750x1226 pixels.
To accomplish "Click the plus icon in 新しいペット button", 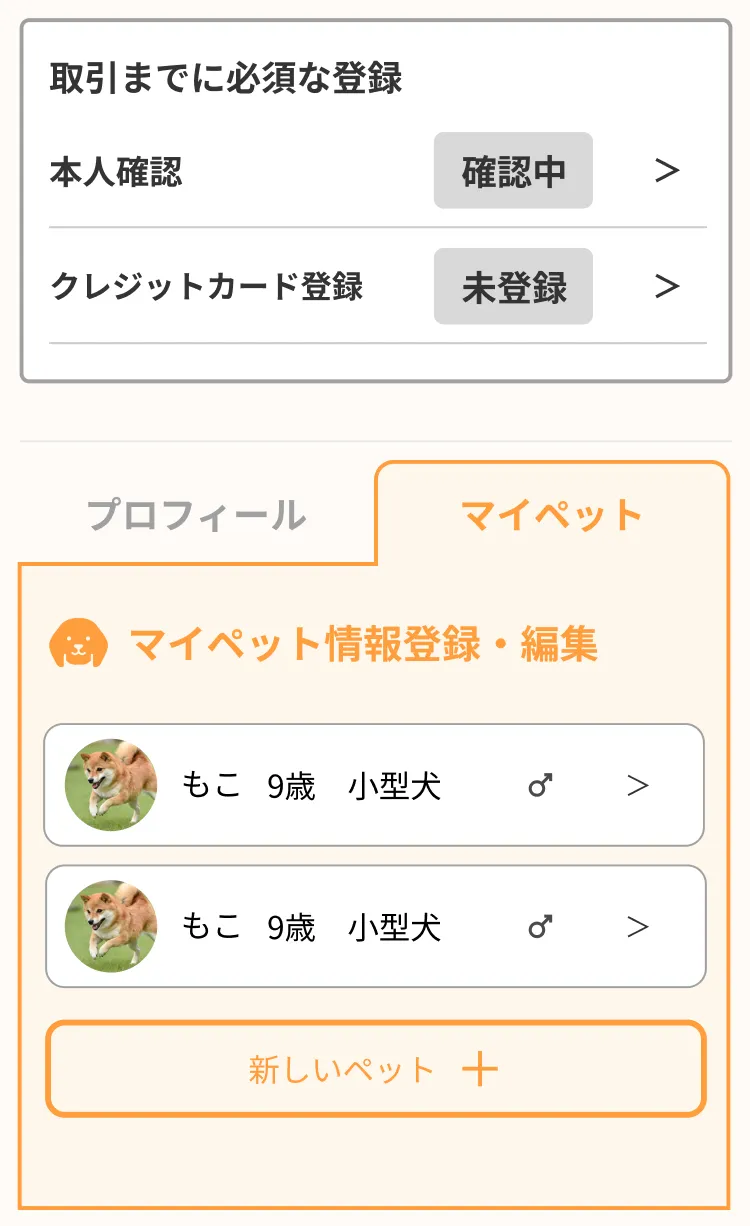I will point(480,1070).
